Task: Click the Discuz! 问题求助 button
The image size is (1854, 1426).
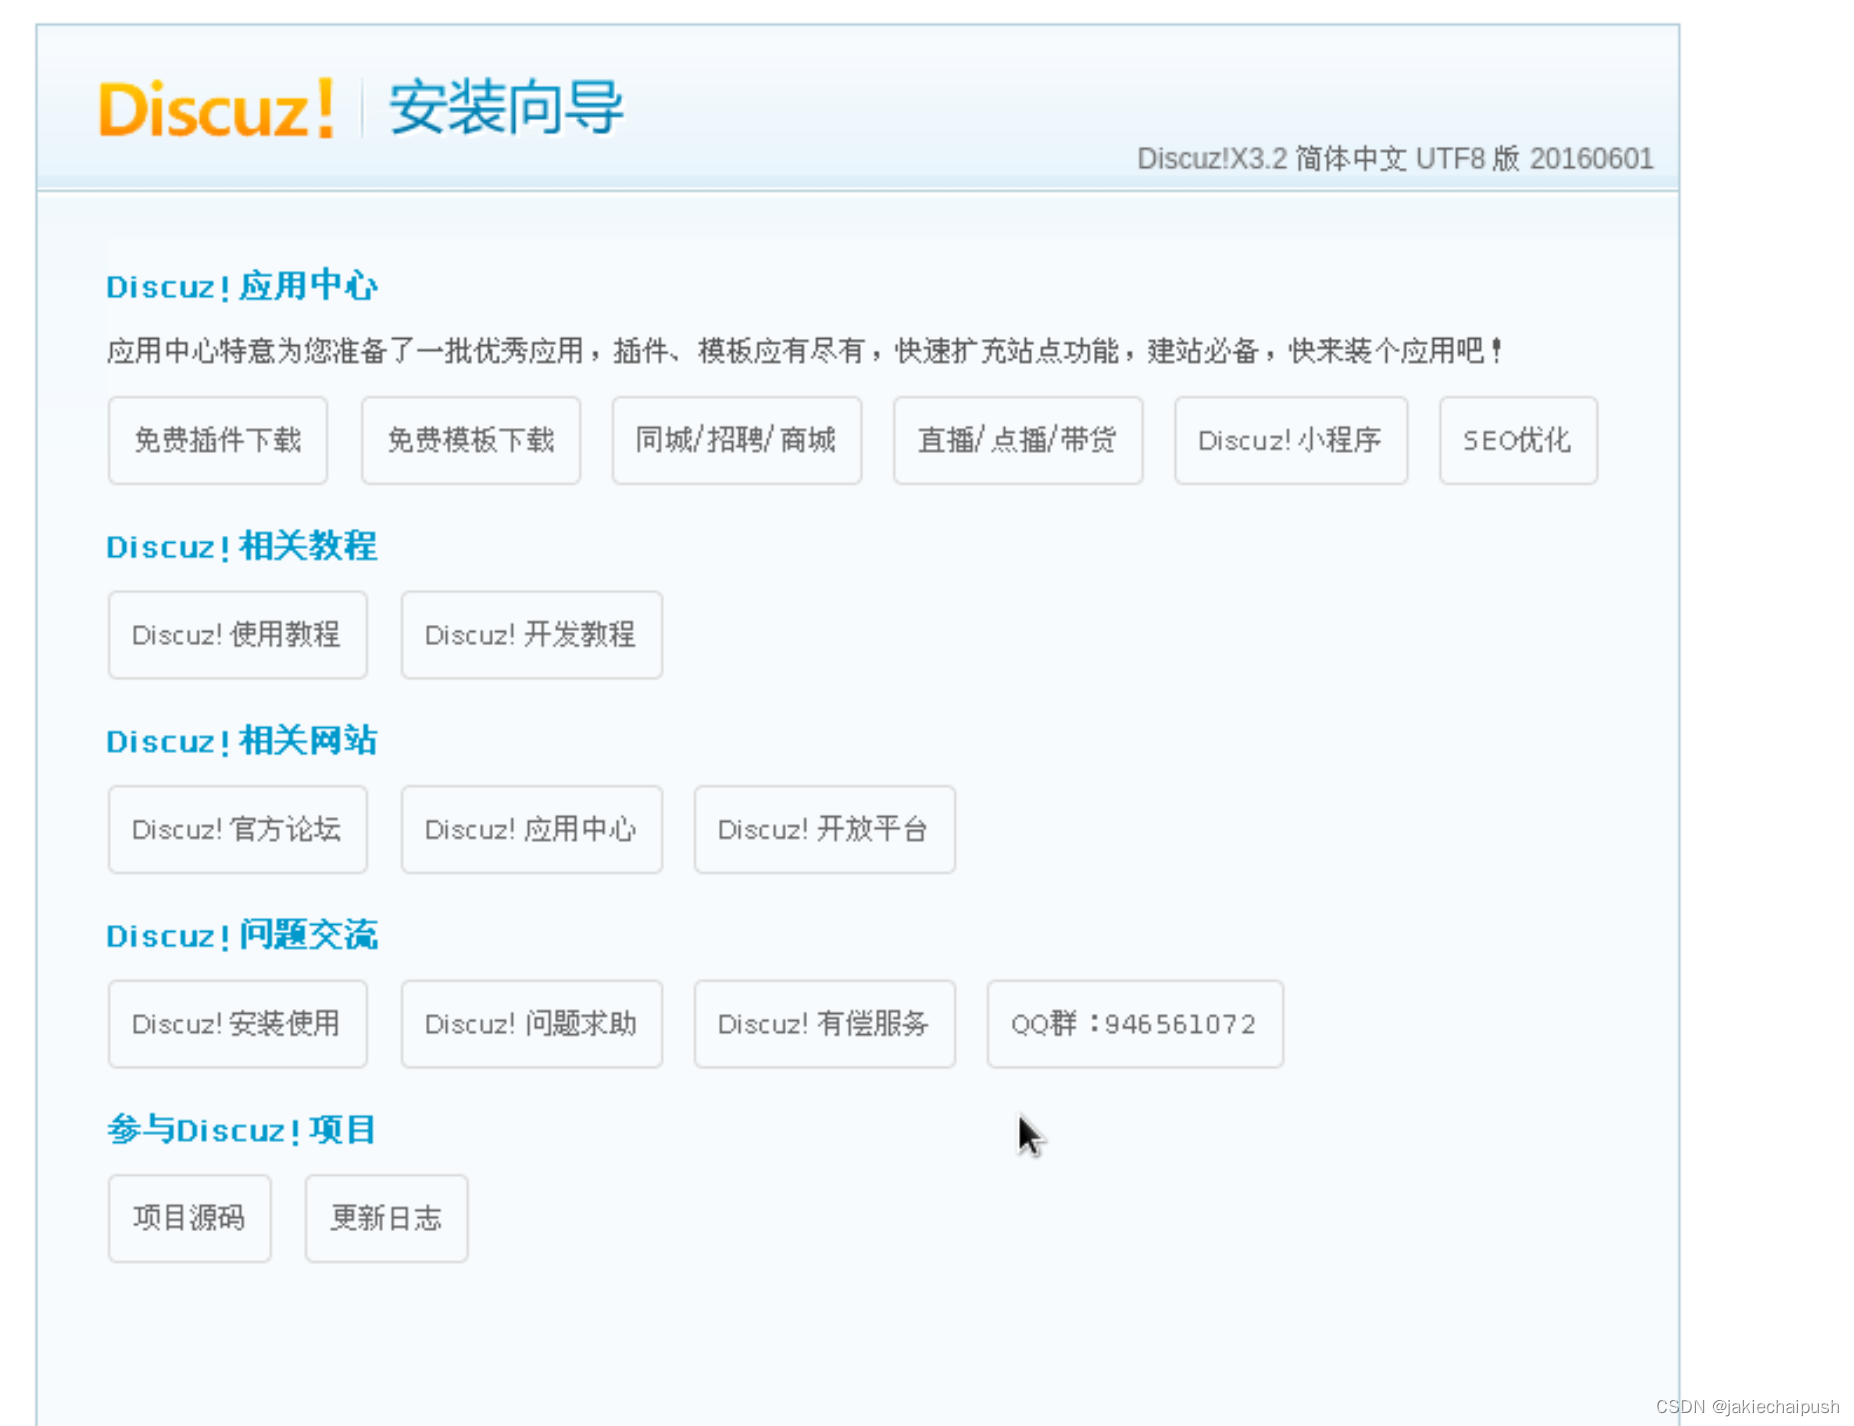Action: 532,1024
